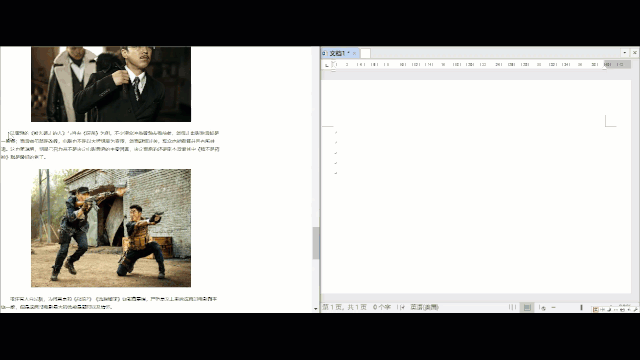Screen dimensions: 640x360
Task: Click the paragraph between the two photos
Action: (110, 145)
